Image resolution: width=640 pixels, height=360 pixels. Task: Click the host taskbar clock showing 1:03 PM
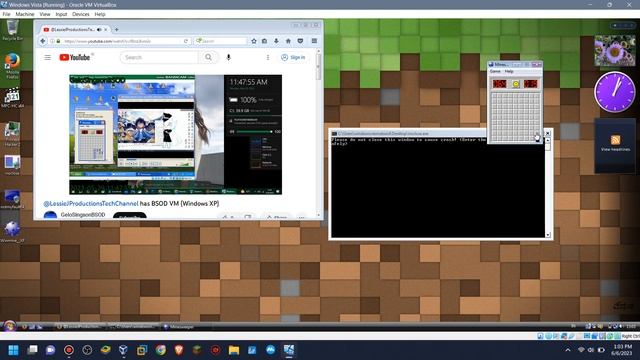(622, 350)
